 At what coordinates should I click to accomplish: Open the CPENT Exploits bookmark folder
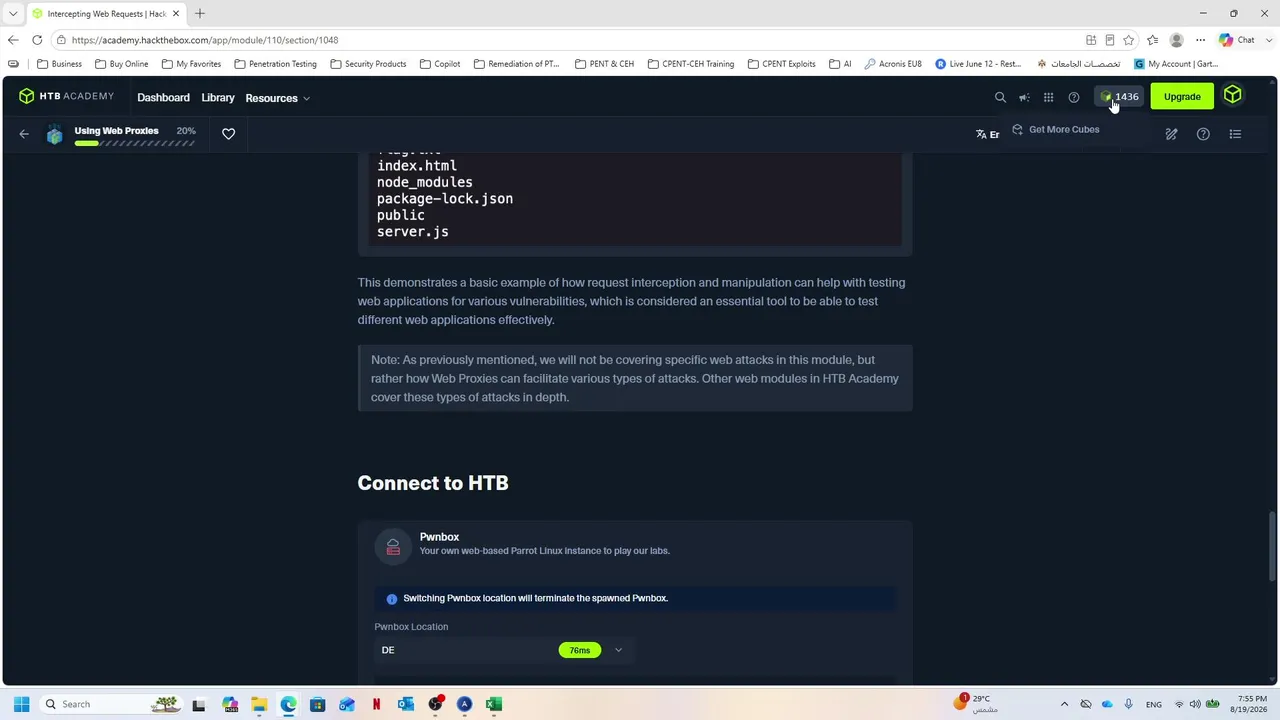tap(781, 64)
